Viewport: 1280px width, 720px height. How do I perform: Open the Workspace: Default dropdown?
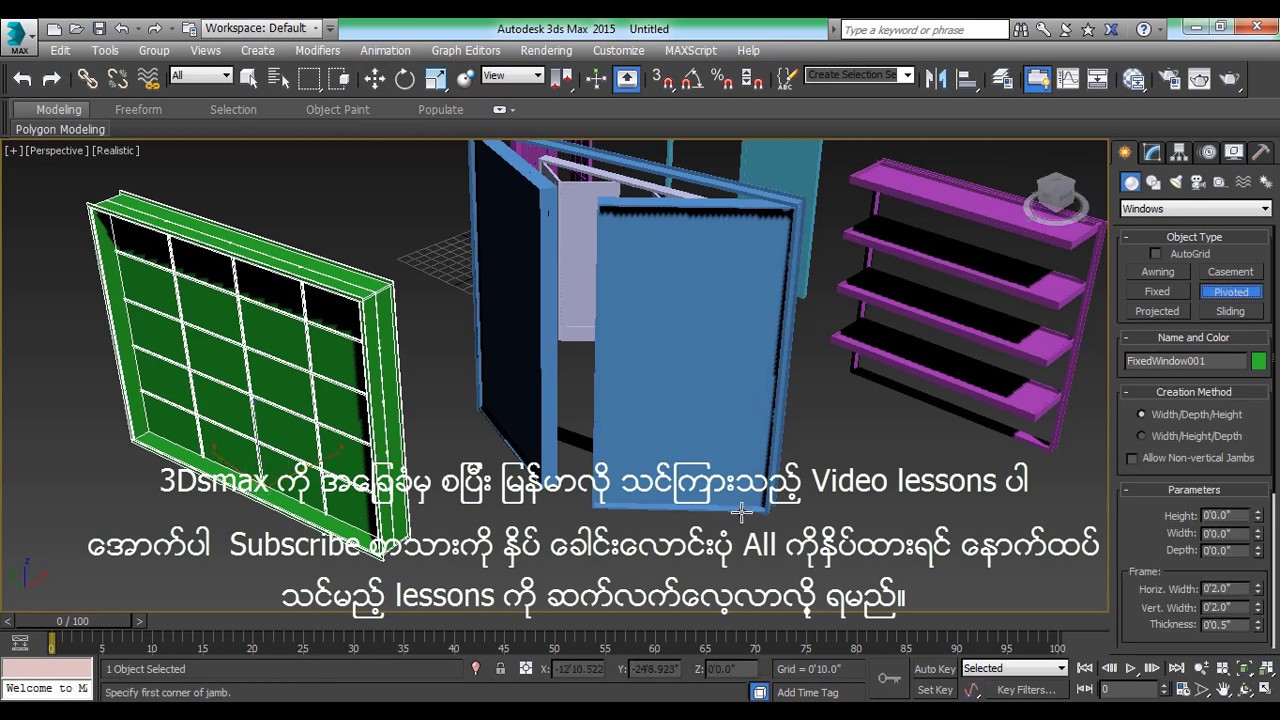(262, 28)
